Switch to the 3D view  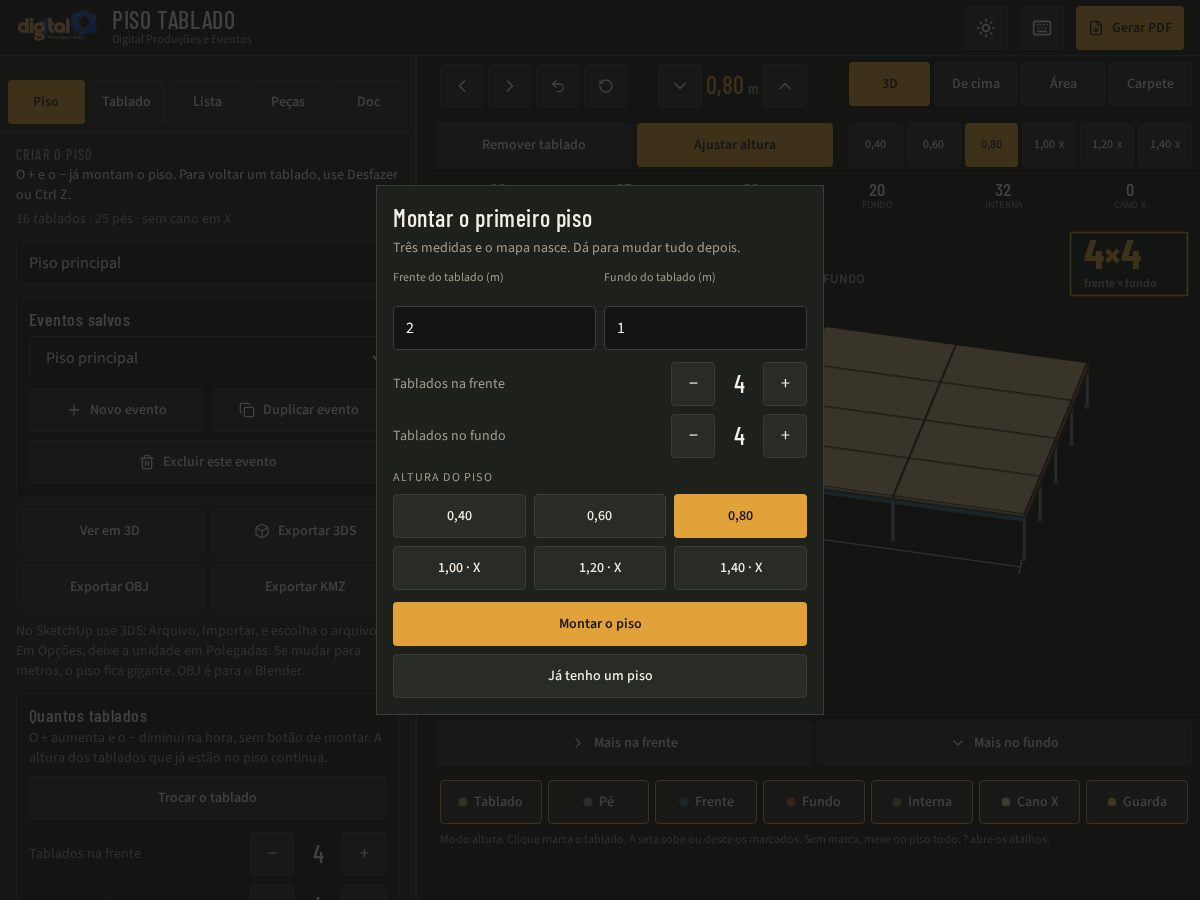(890, 84)
